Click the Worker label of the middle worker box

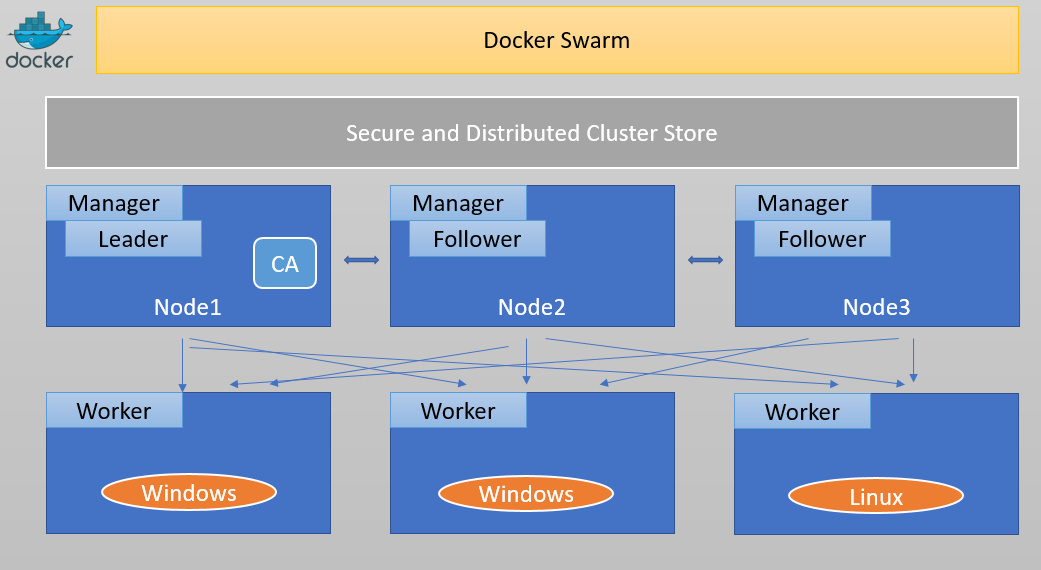(x=458, y=411)
